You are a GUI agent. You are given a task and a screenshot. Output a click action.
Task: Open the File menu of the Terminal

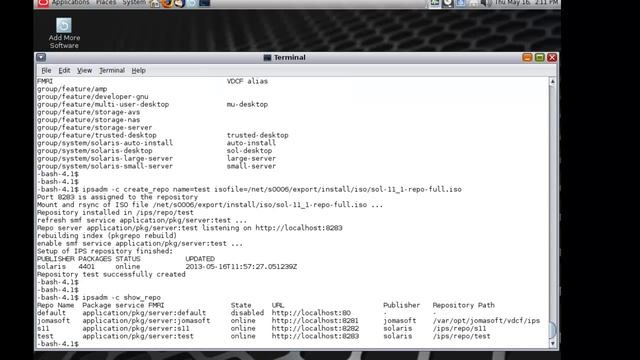click(x=46, y=71)
